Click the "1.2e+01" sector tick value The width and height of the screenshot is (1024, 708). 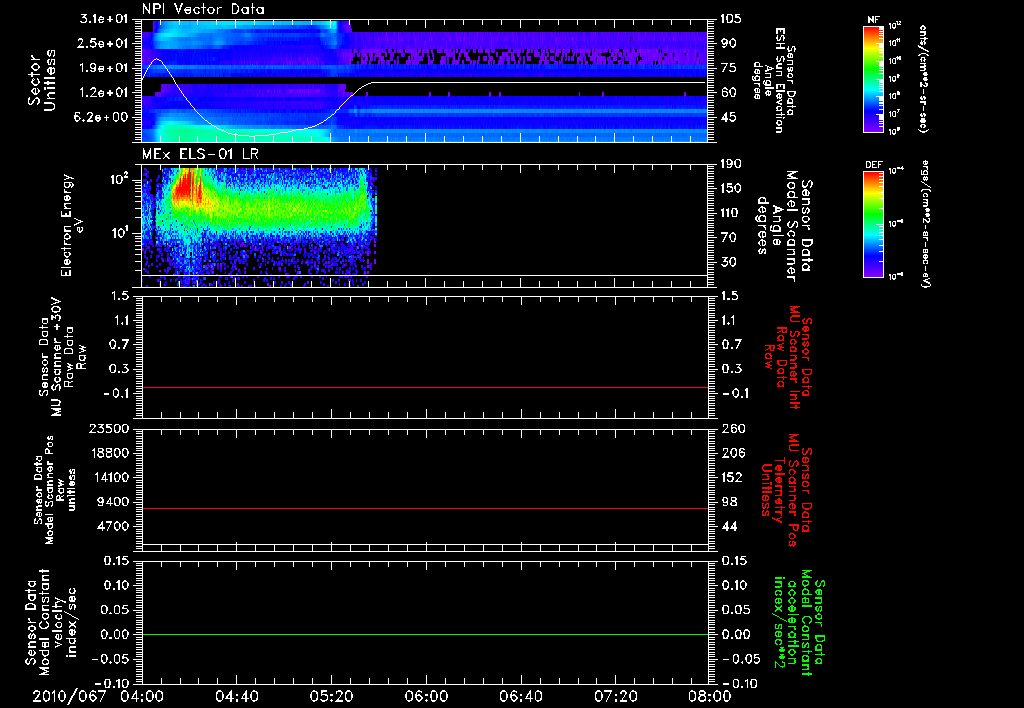coord(103,93)
